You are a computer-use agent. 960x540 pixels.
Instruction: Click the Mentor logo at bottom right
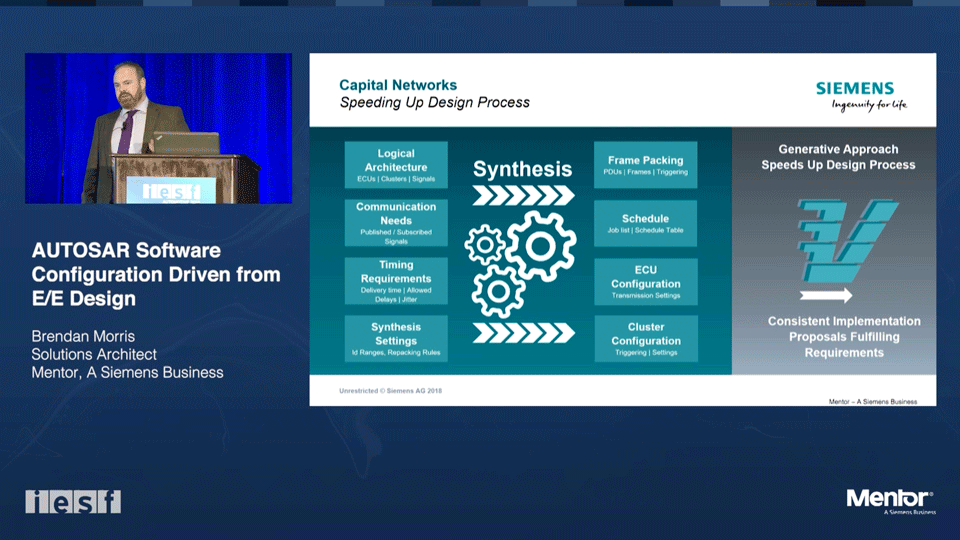[891, 501]
